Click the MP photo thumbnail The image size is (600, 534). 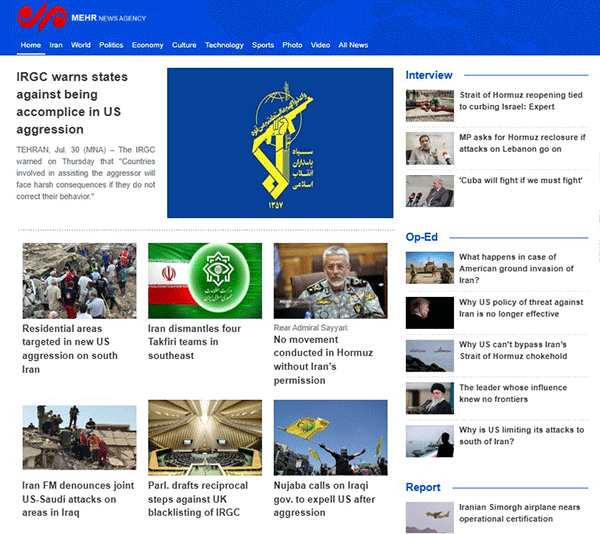click(430, 148)
